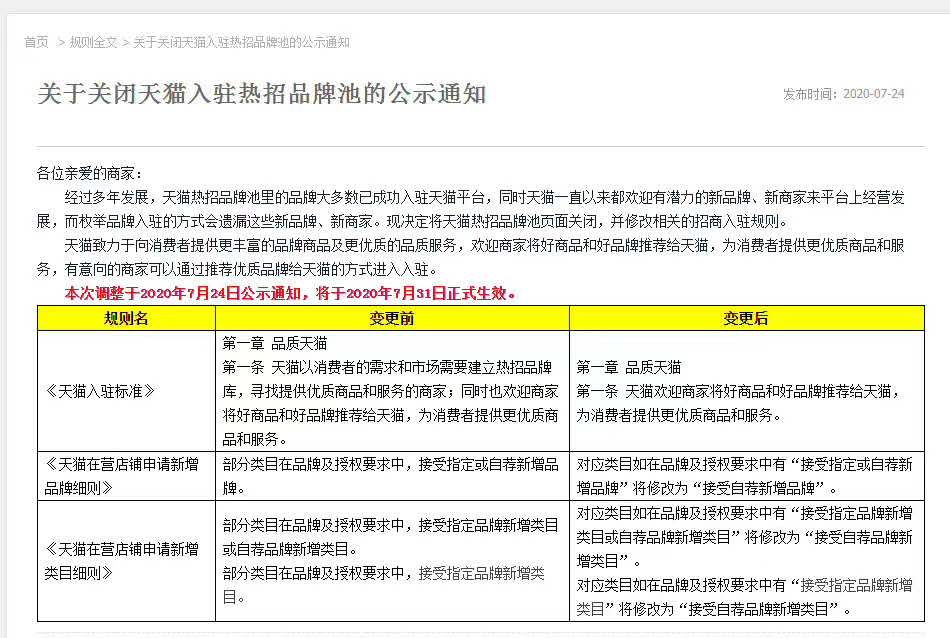Select breadcrumb 关于关闭天猫入驻热招品牌池的公示通知
950x638 pixels.
(241, 42)
